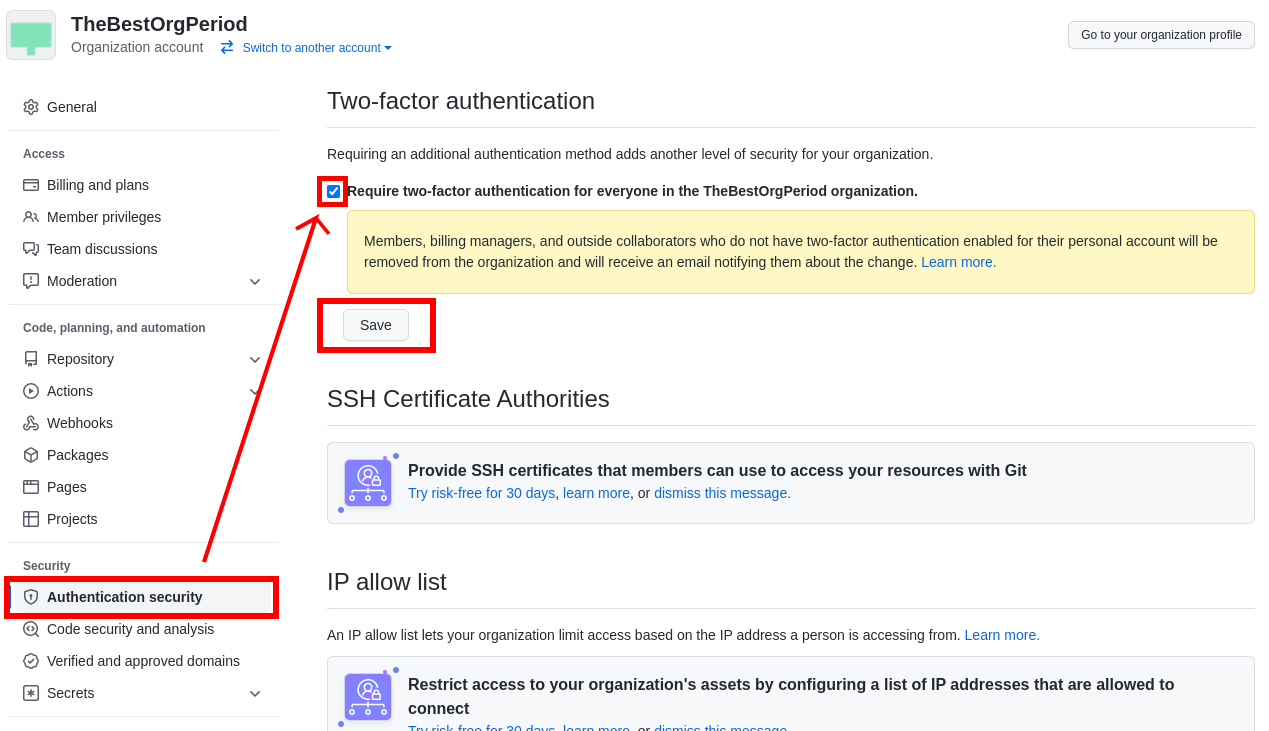Open Packages settings
The image size is (1269, 731).
pos(143,455)
